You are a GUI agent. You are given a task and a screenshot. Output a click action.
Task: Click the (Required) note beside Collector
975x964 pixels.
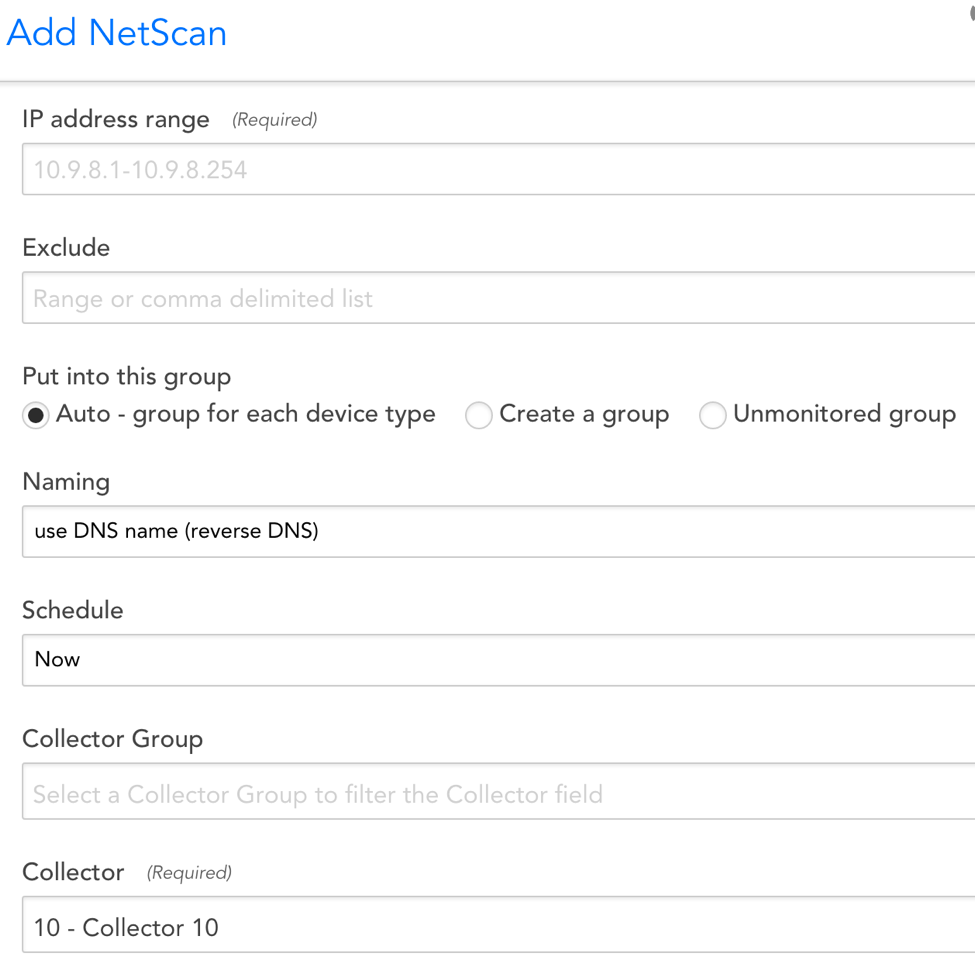(x=189, y=873)
